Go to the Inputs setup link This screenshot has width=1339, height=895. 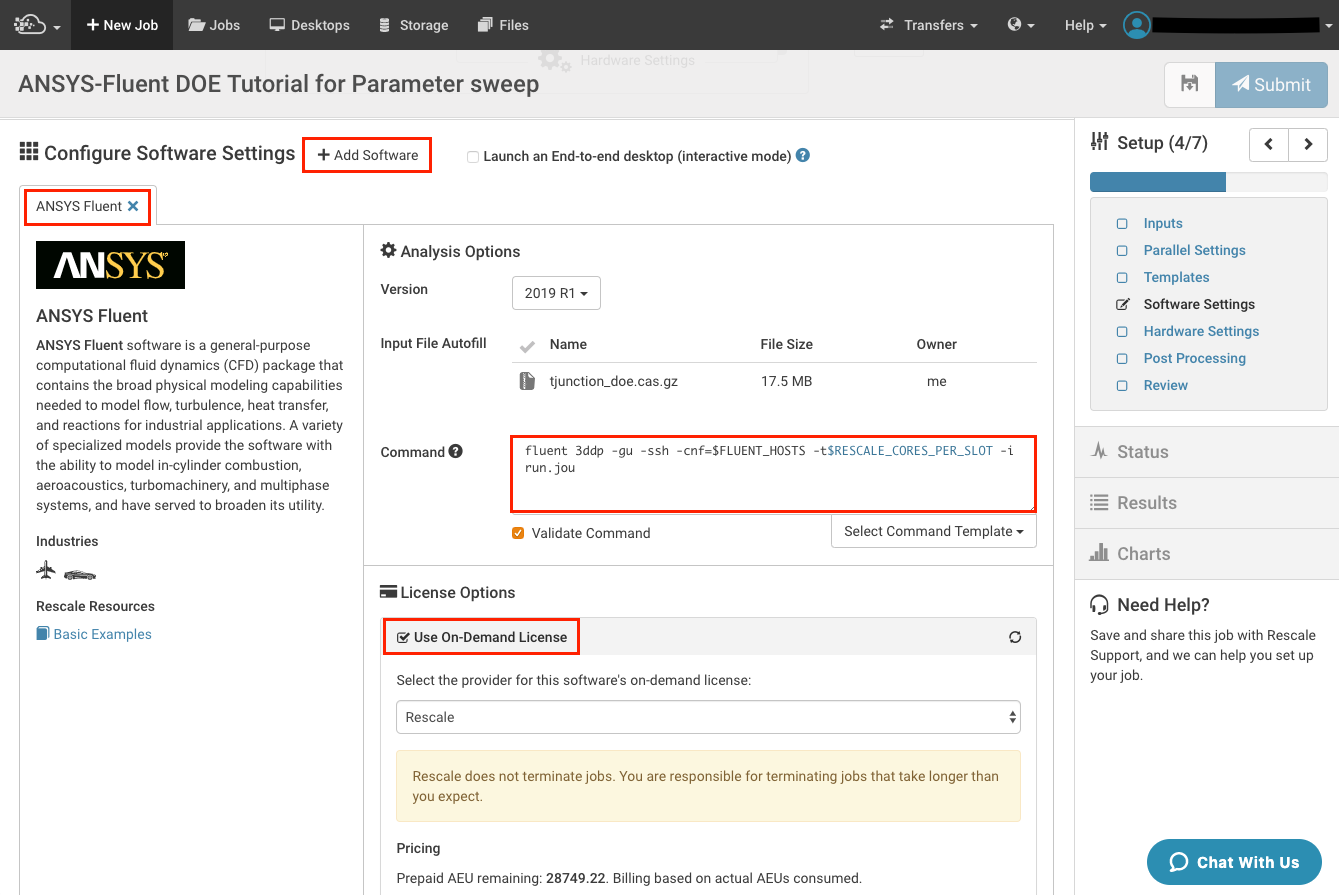click(x=1163, y=223)
